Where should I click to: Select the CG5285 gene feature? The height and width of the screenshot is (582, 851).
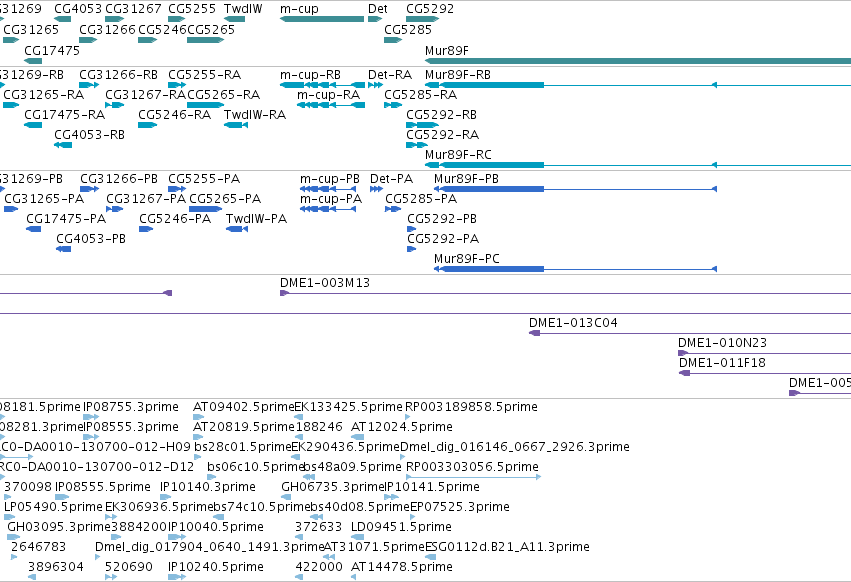[x=393, y=40]
